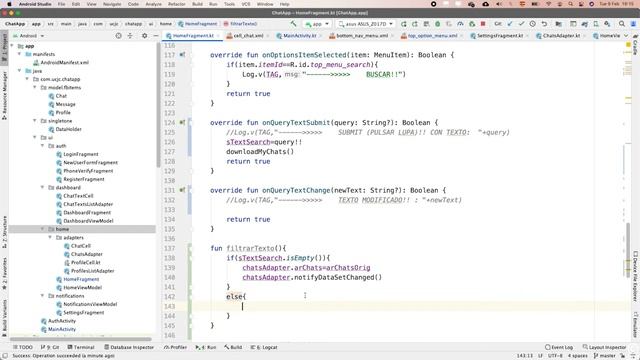Open the Profiler tool window
The image size is (640, 360).
(x=175, y=347)
